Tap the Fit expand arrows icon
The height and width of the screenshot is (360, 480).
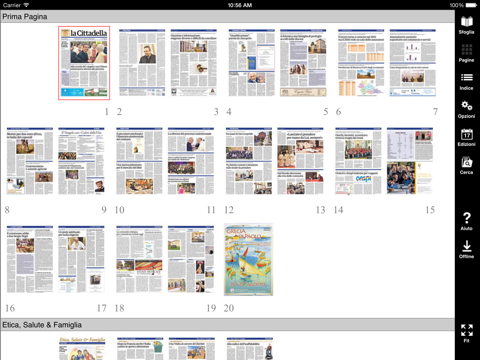[x=467, y=333]
